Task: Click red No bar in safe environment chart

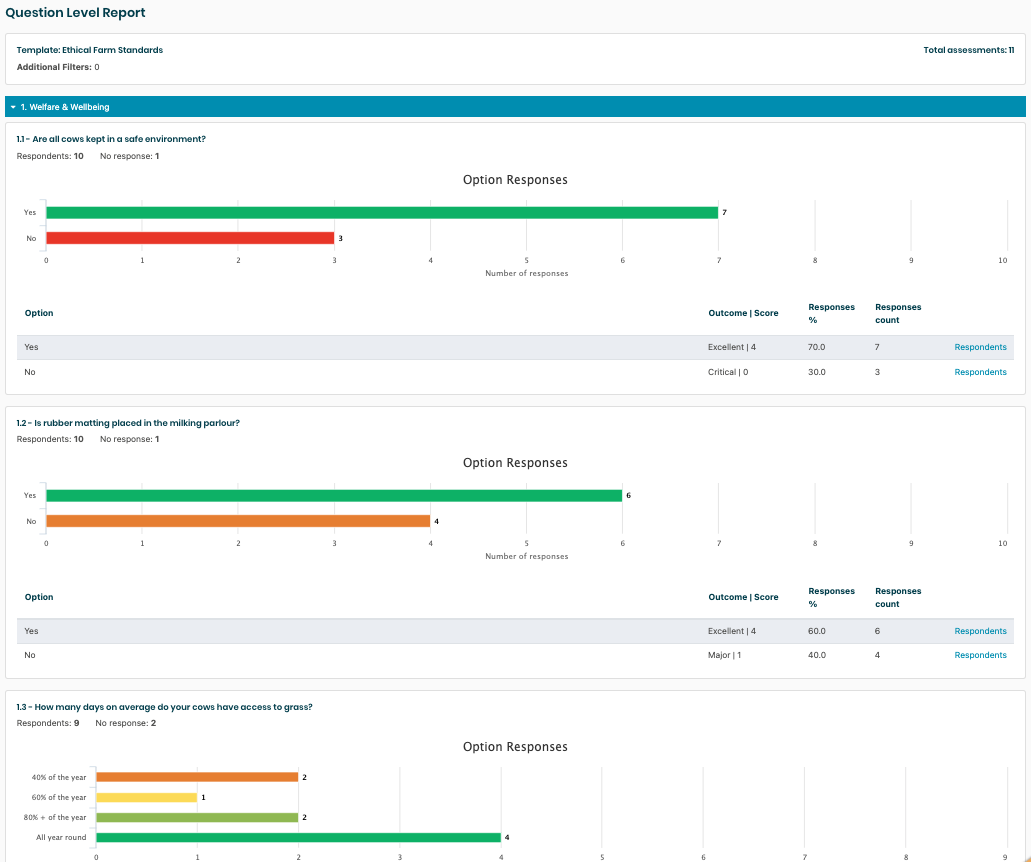Action: [190, 238]
